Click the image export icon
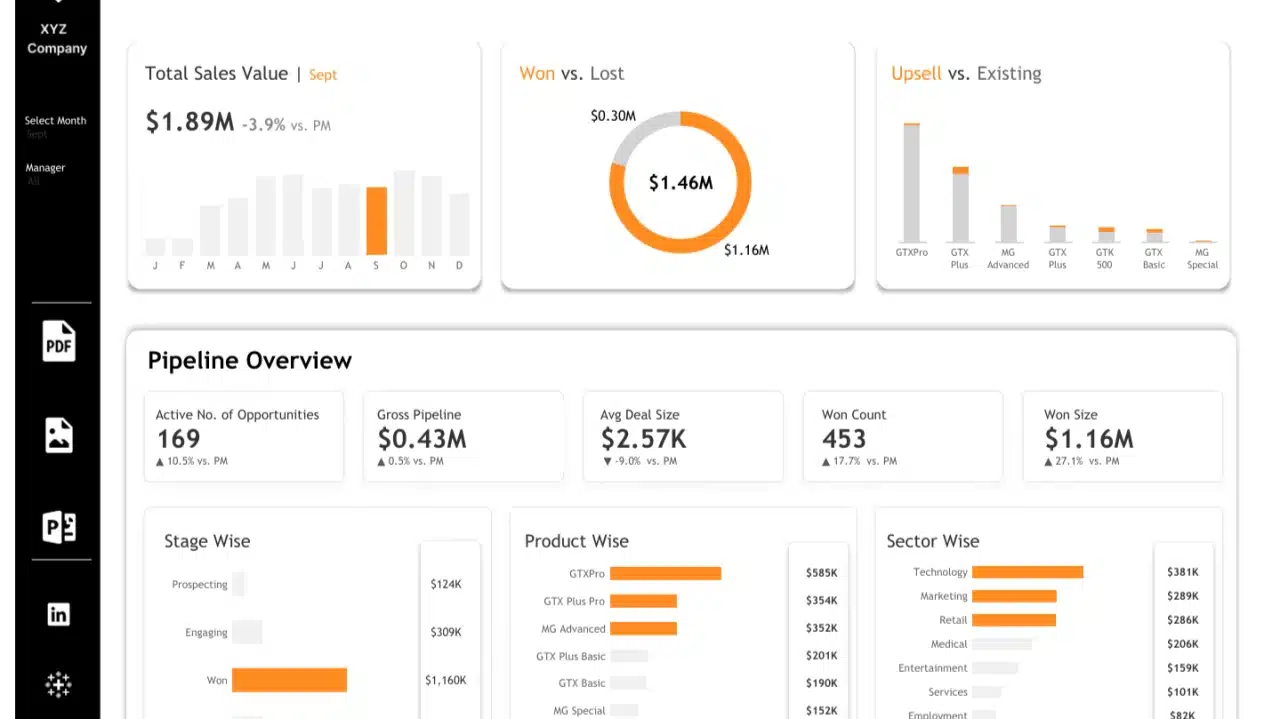Viewport: 1280px width, 719px height. click(58, 435)
